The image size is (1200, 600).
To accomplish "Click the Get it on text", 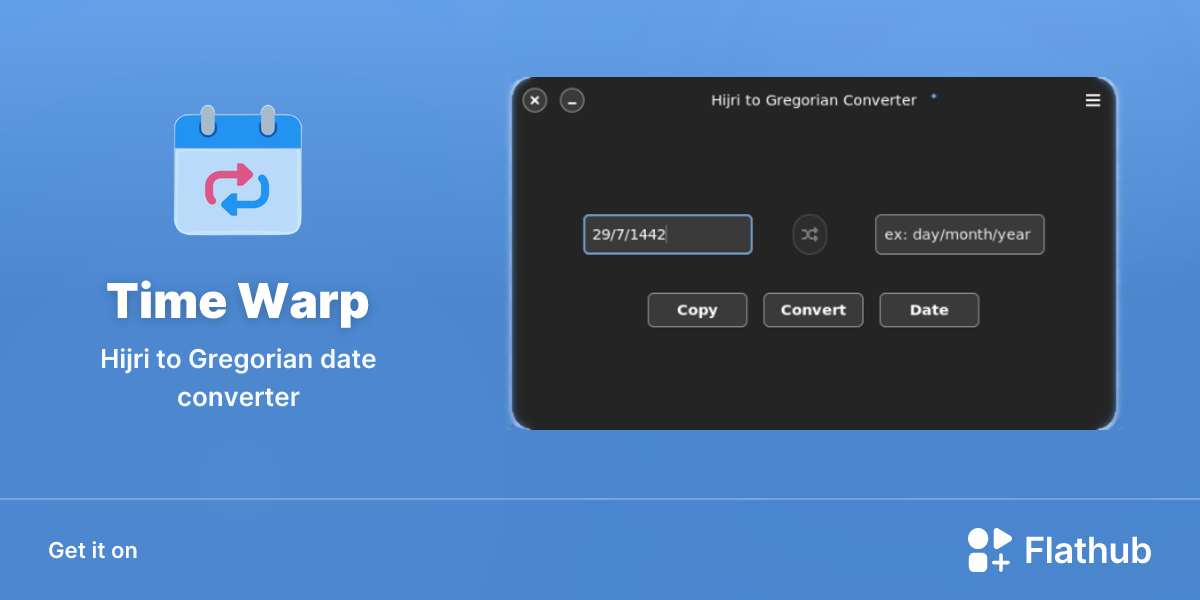I will pos(93,550).
